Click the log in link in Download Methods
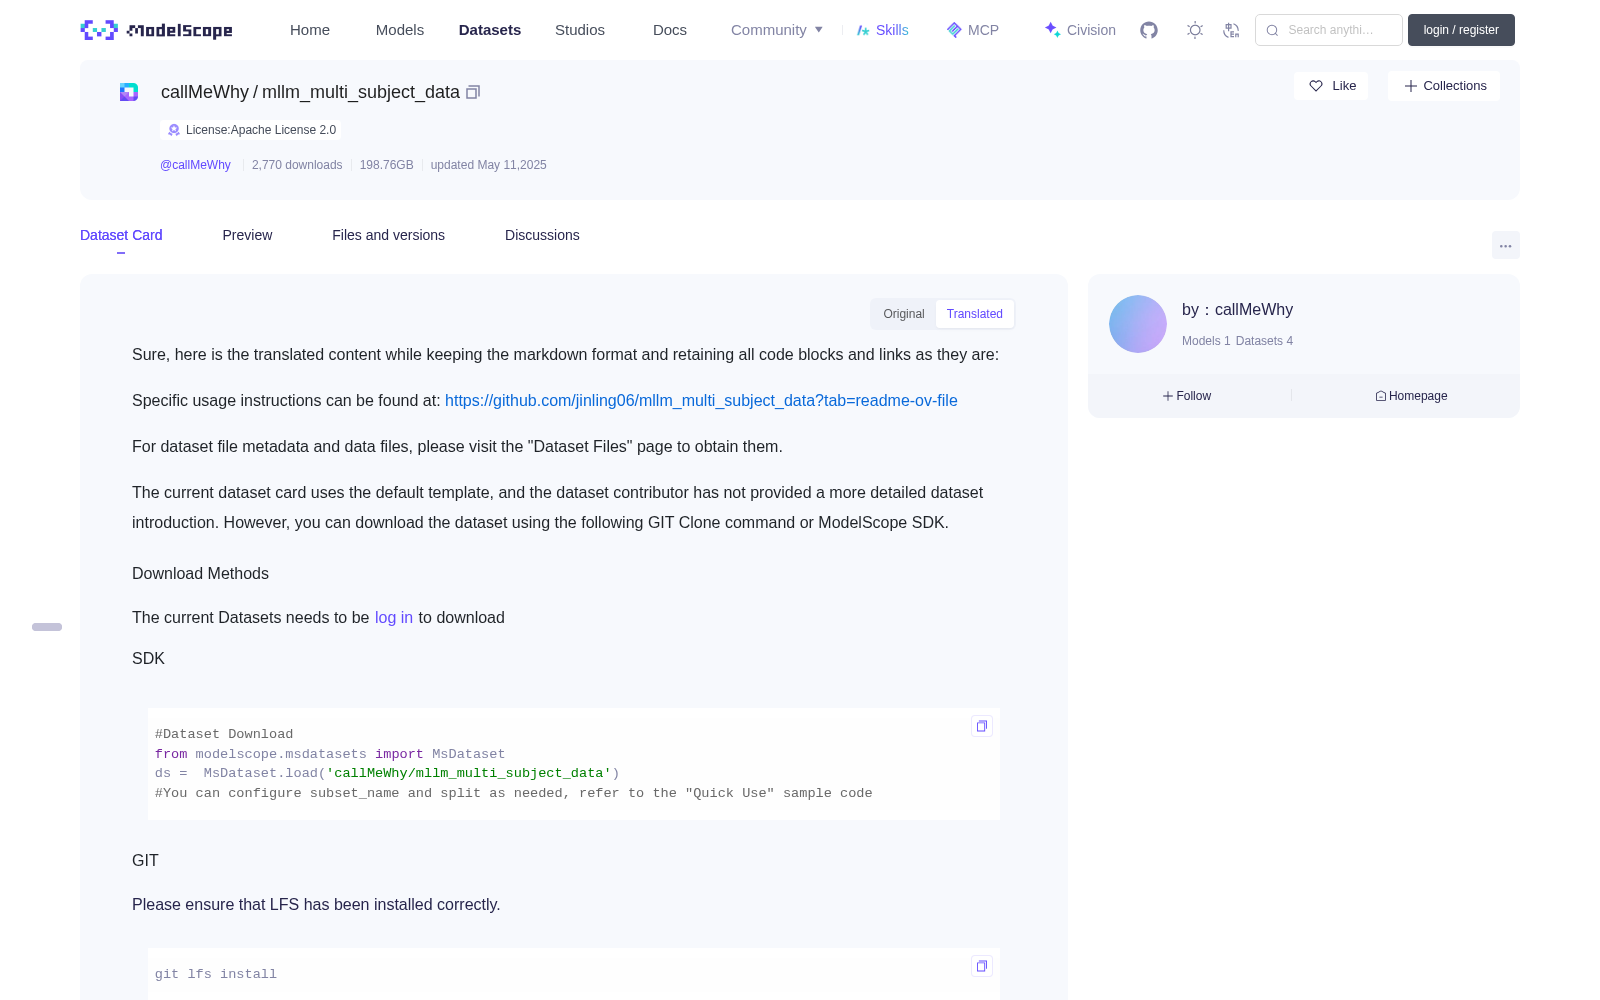 pyautogui.click(x=394, y=618)
